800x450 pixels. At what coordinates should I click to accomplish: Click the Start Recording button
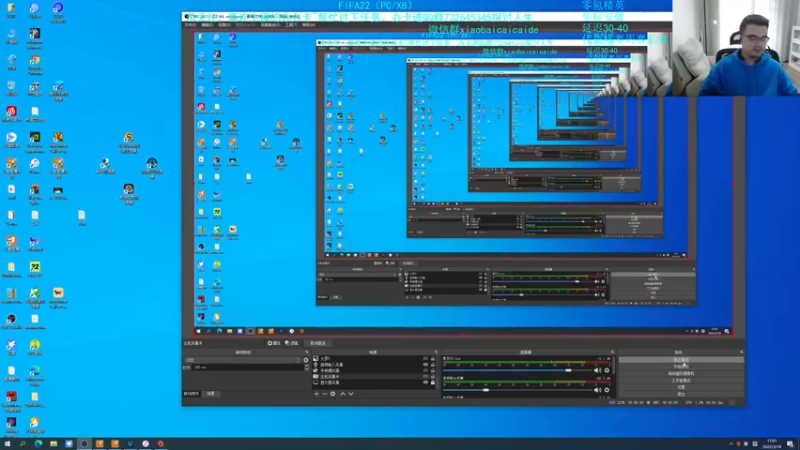pyautogui.click(x=681, y=366)
